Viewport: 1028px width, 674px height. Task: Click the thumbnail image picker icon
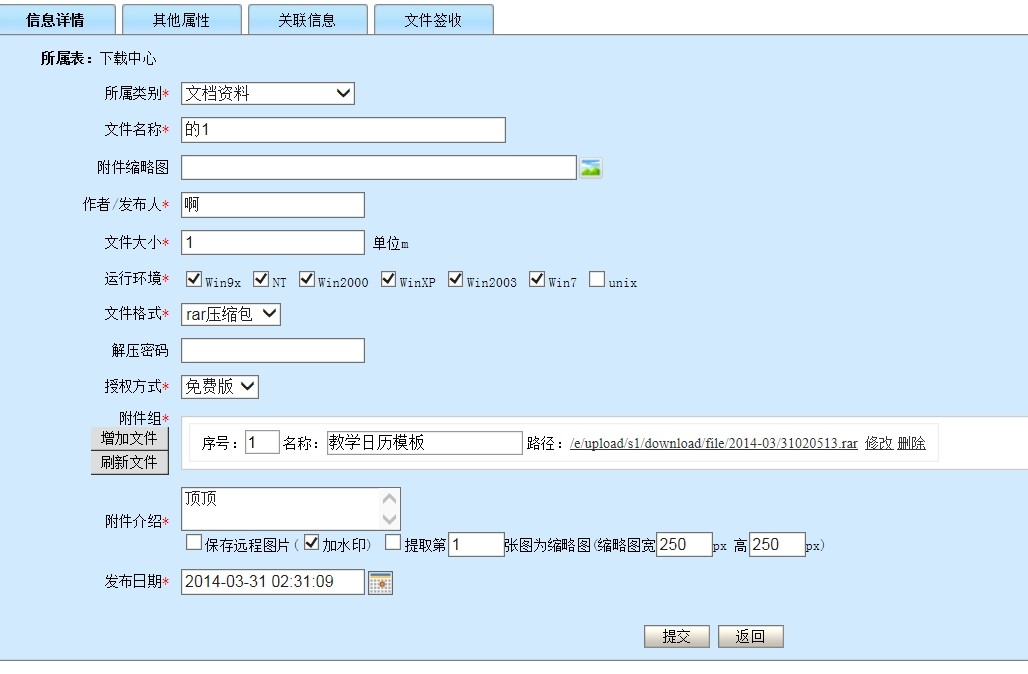click(591, 168)
